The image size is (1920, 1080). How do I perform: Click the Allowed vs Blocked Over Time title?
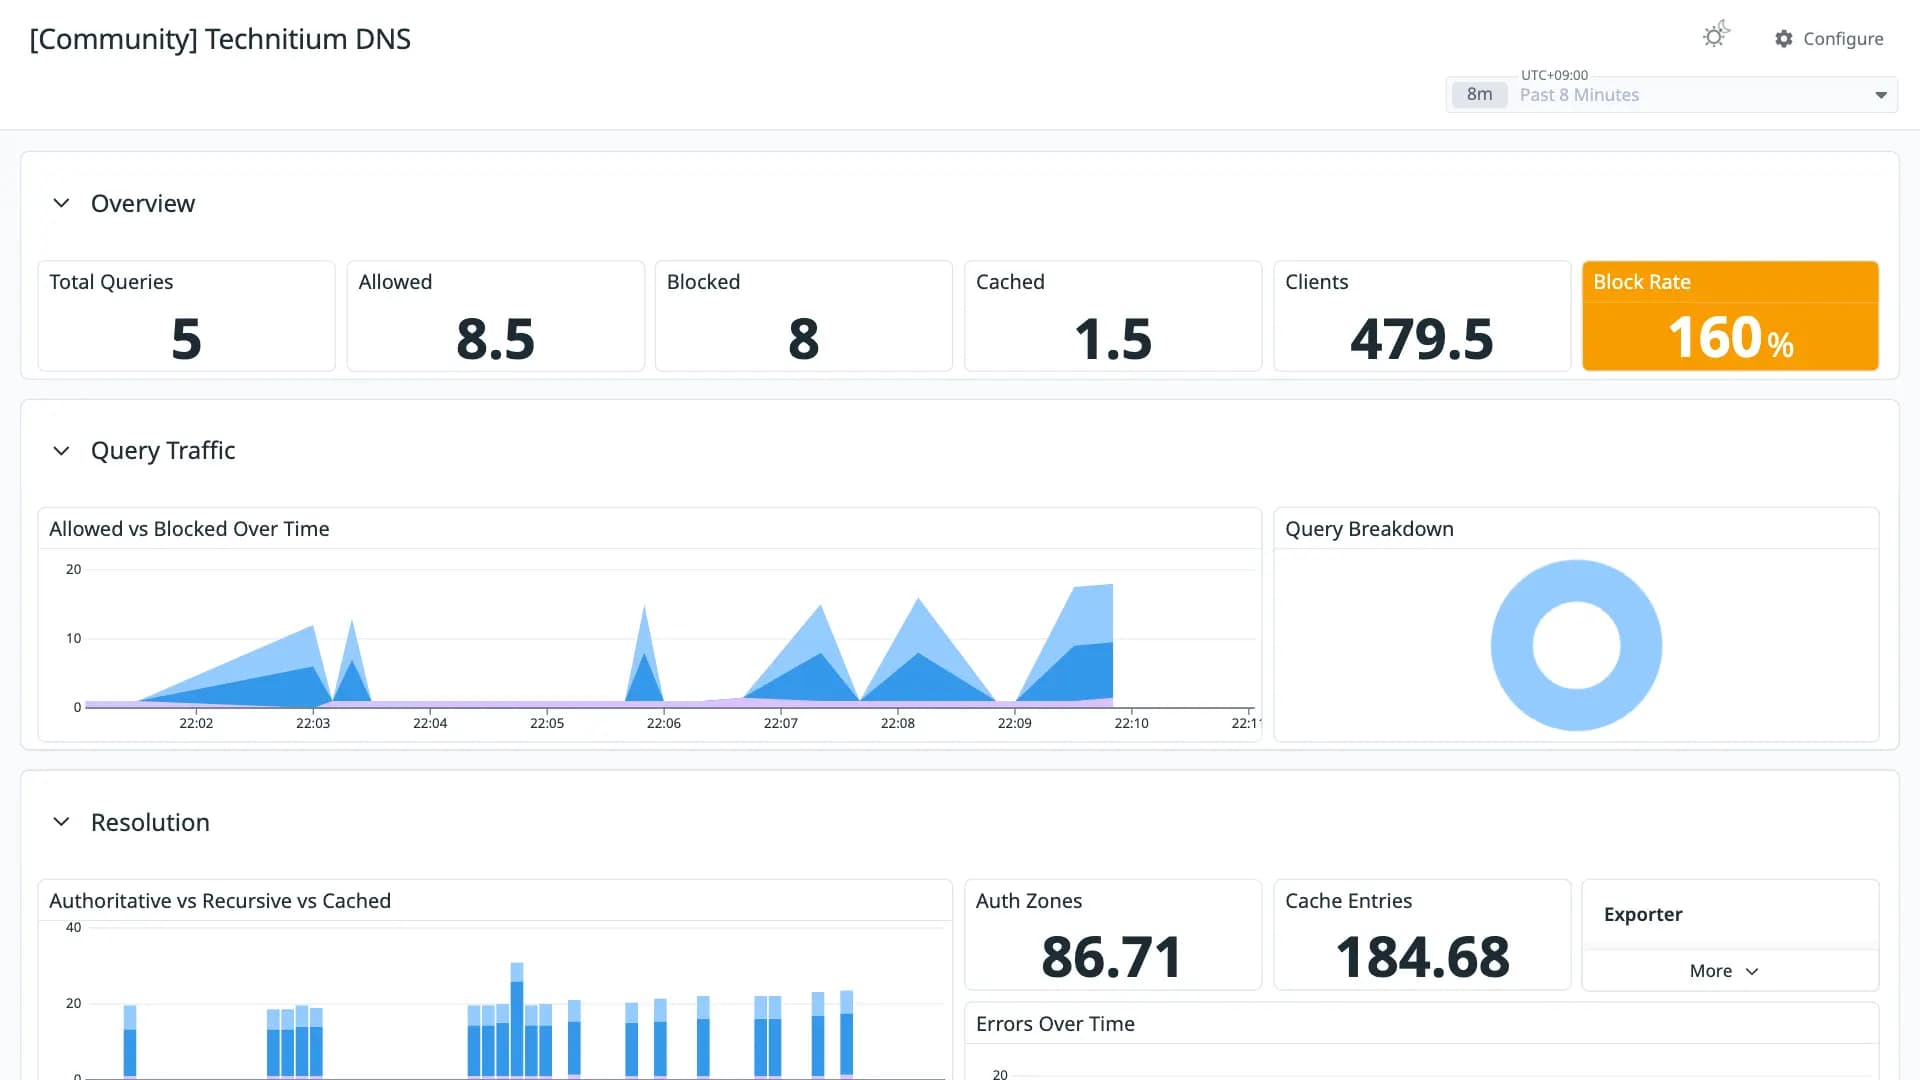click(x=189, y=529)
